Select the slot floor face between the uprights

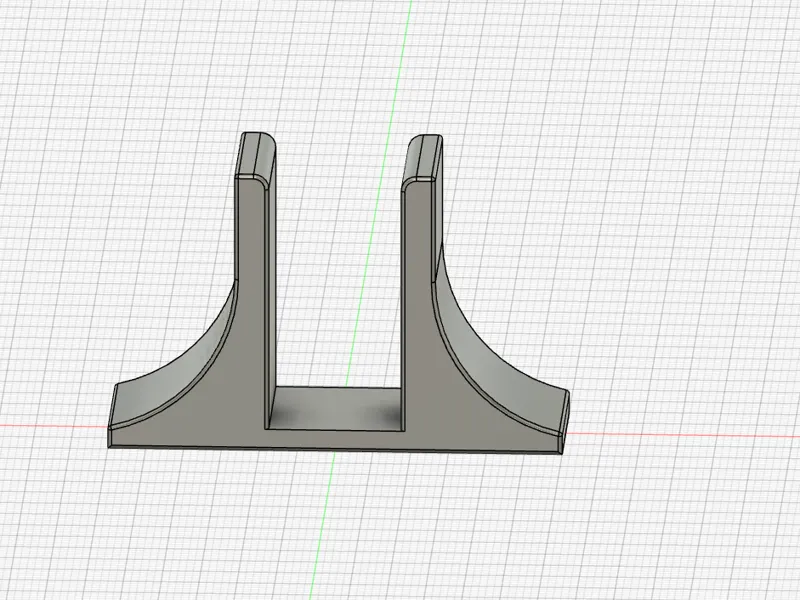coord(334,408)
